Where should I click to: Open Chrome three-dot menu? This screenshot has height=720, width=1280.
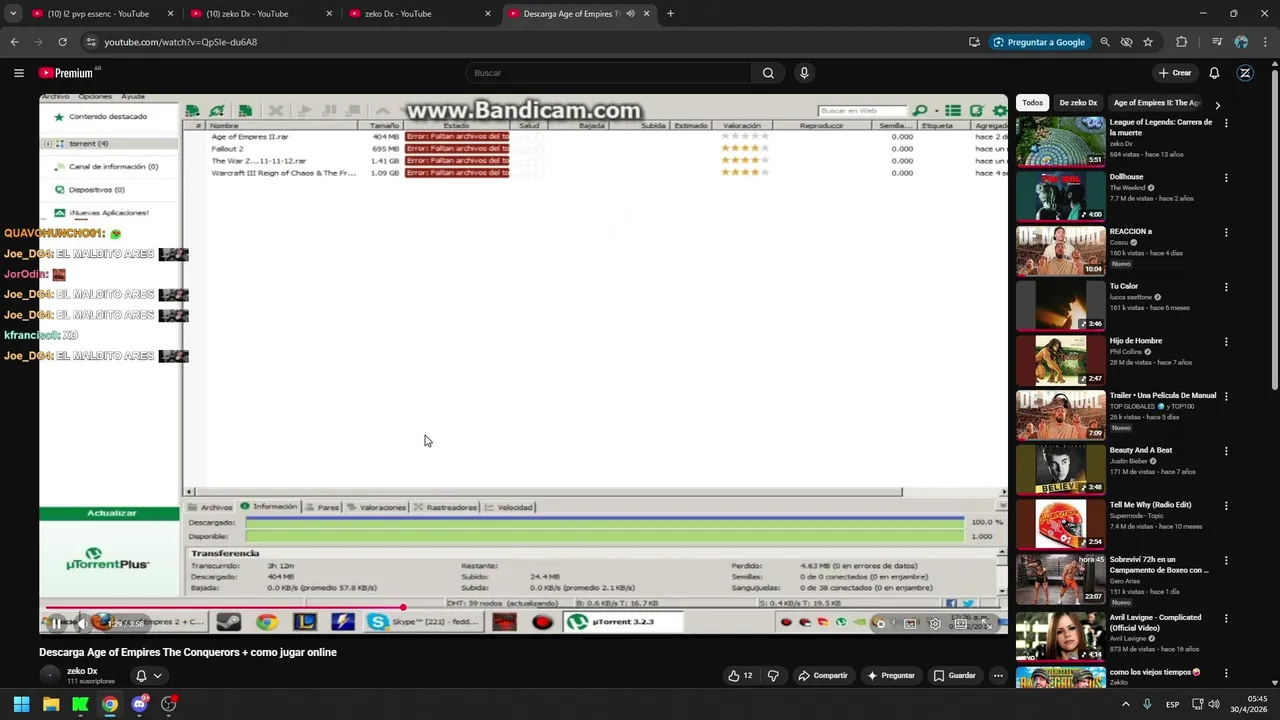(x=1265, y=42)
